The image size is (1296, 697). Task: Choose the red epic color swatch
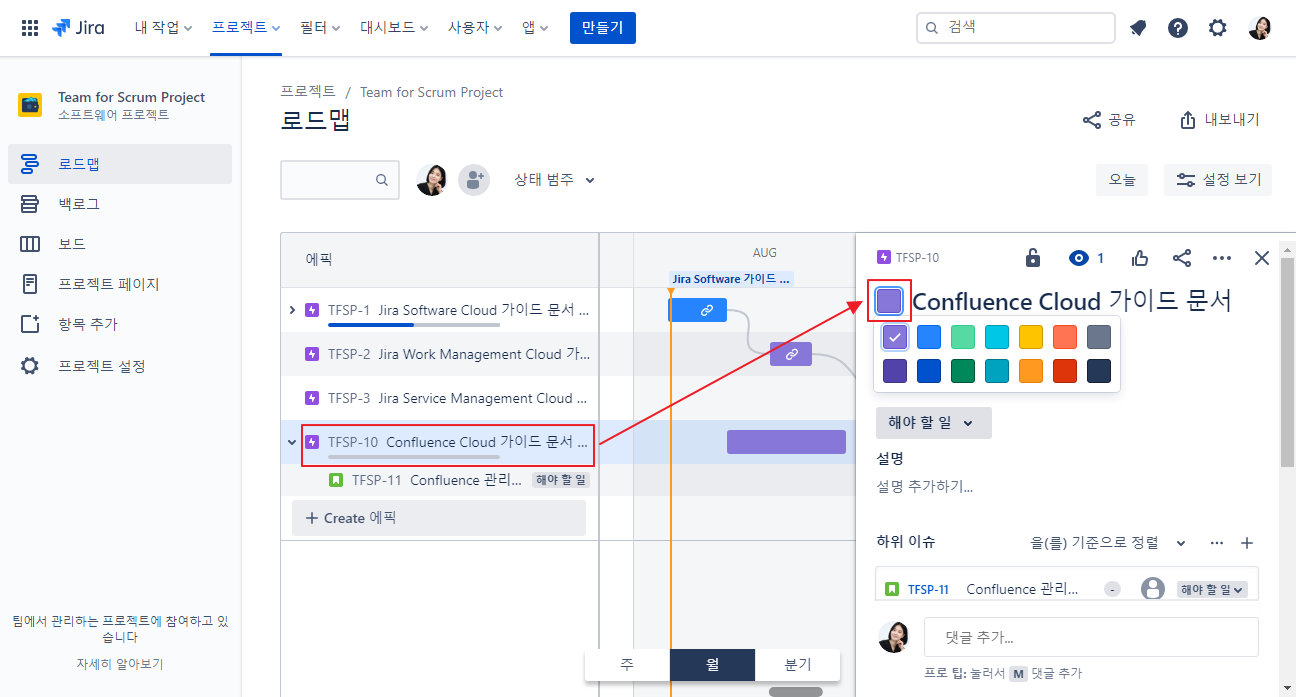point(1065,371)
